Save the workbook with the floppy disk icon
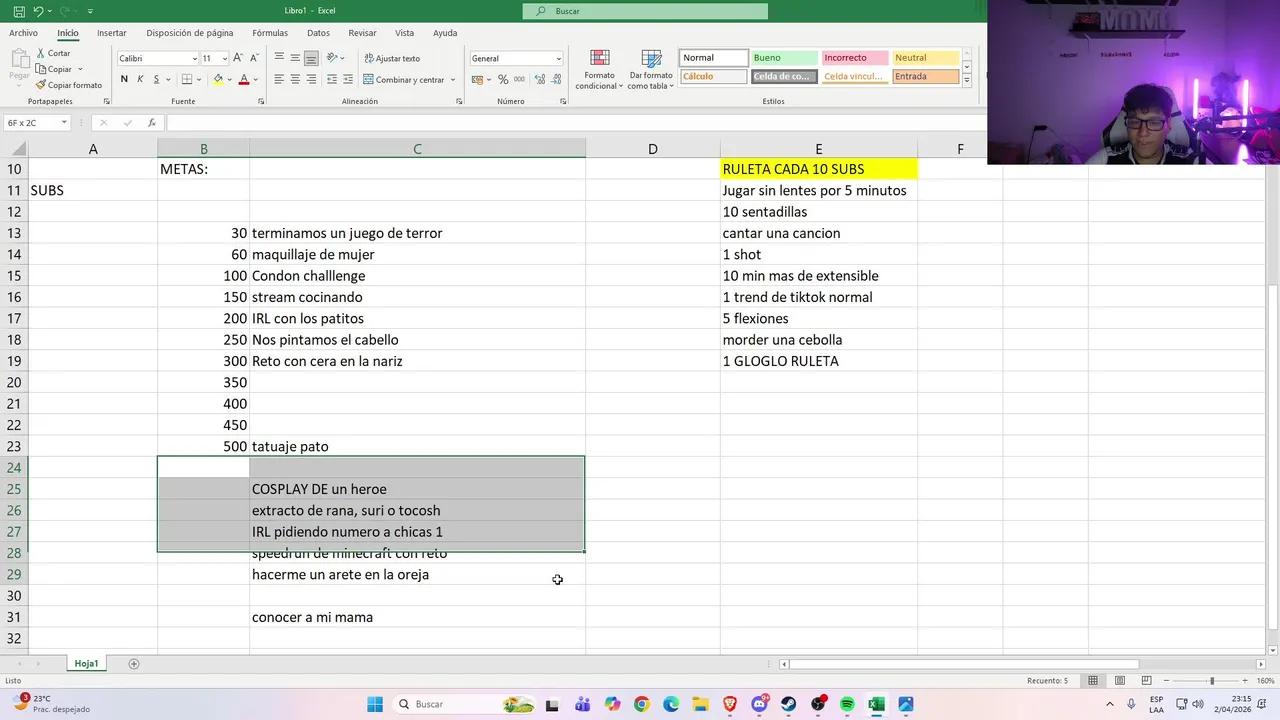Viewport: 1280px width, 720px height. [x=19, y=11]
